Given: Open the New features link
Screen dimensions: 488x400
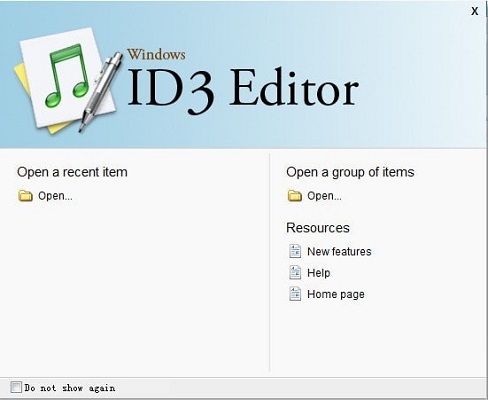Looking at the screenshot, I should coord(339,251).
